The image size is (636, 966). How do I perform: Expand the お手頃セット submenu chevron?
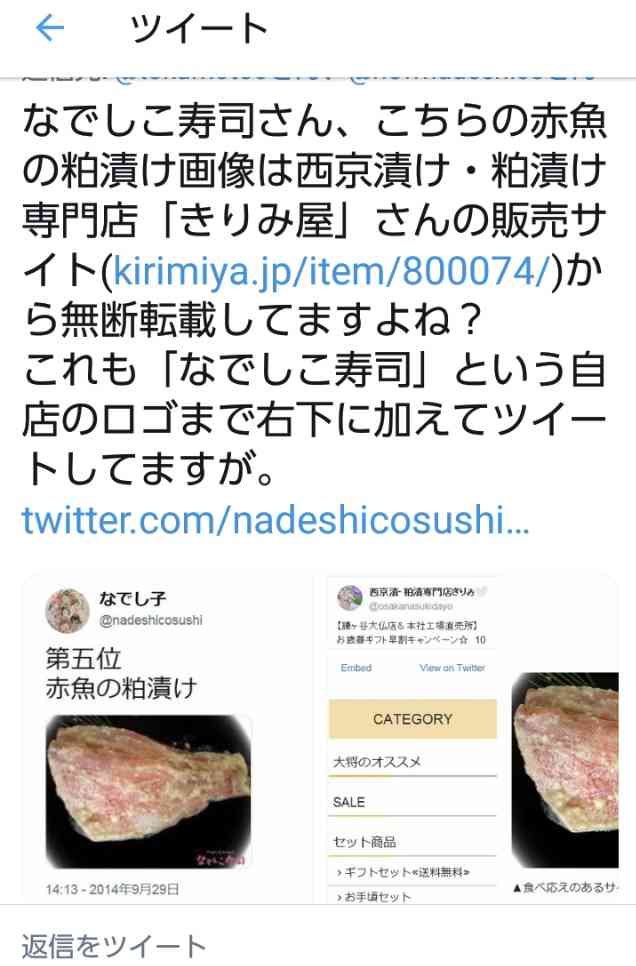pos(339,898)
